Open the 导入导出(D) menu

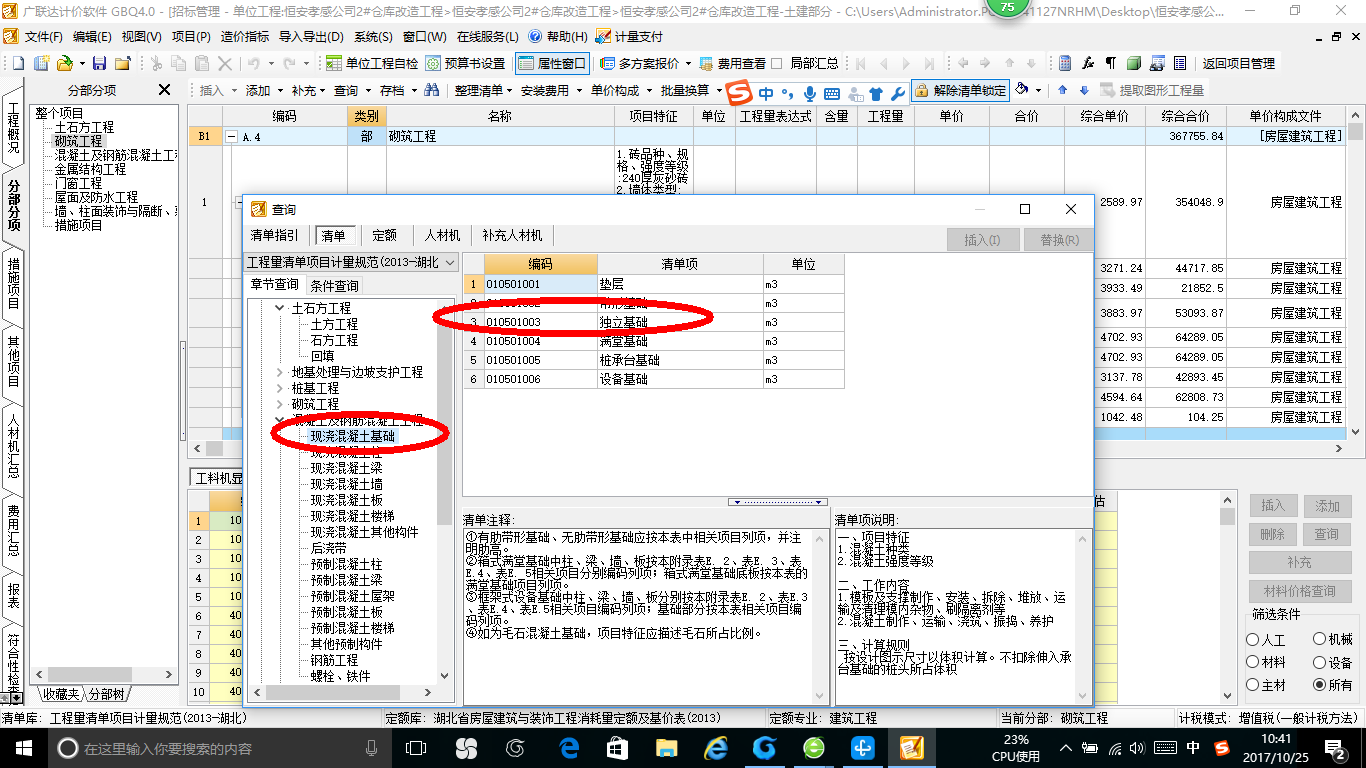pos(311,36)
